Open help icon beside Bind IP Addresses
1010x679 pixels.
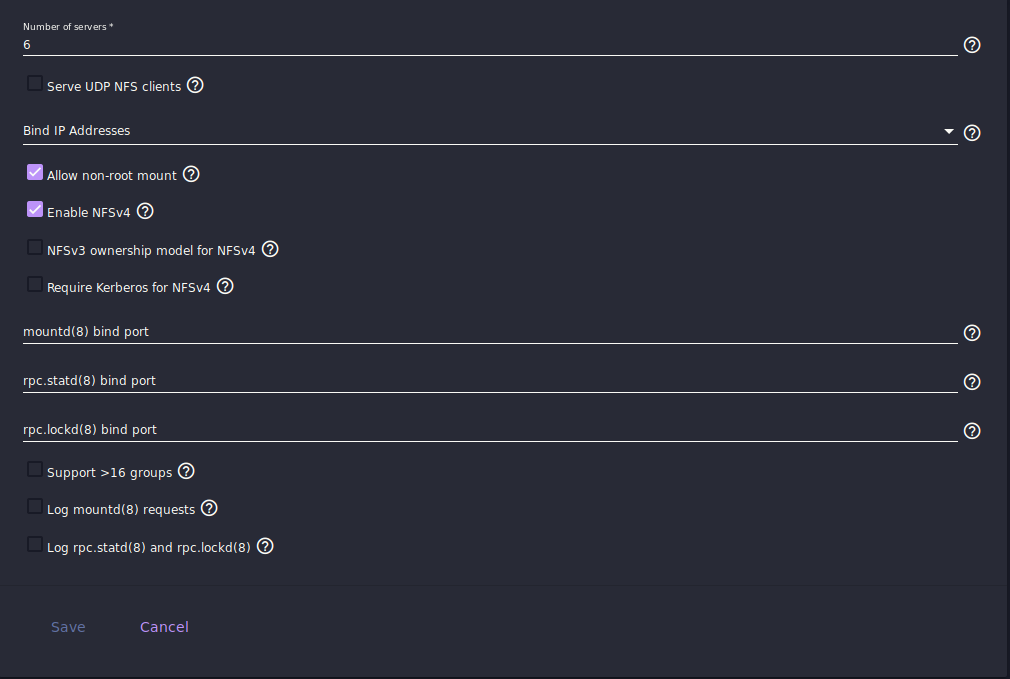(971, 133)
